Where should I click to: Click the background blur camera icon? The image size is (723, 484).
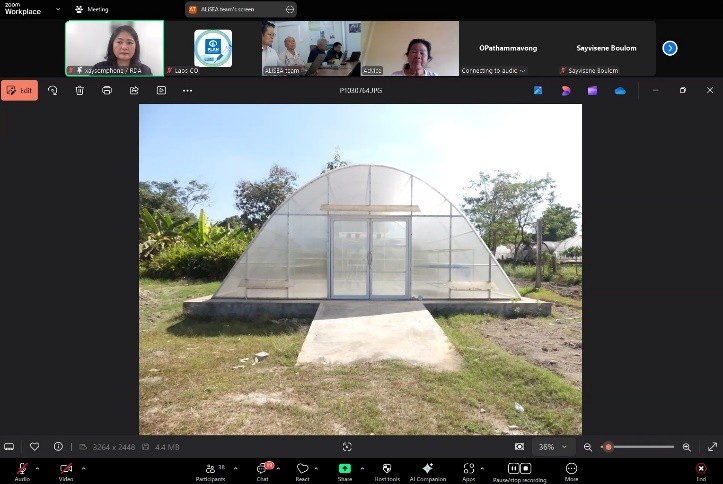[x=519, y=447]
